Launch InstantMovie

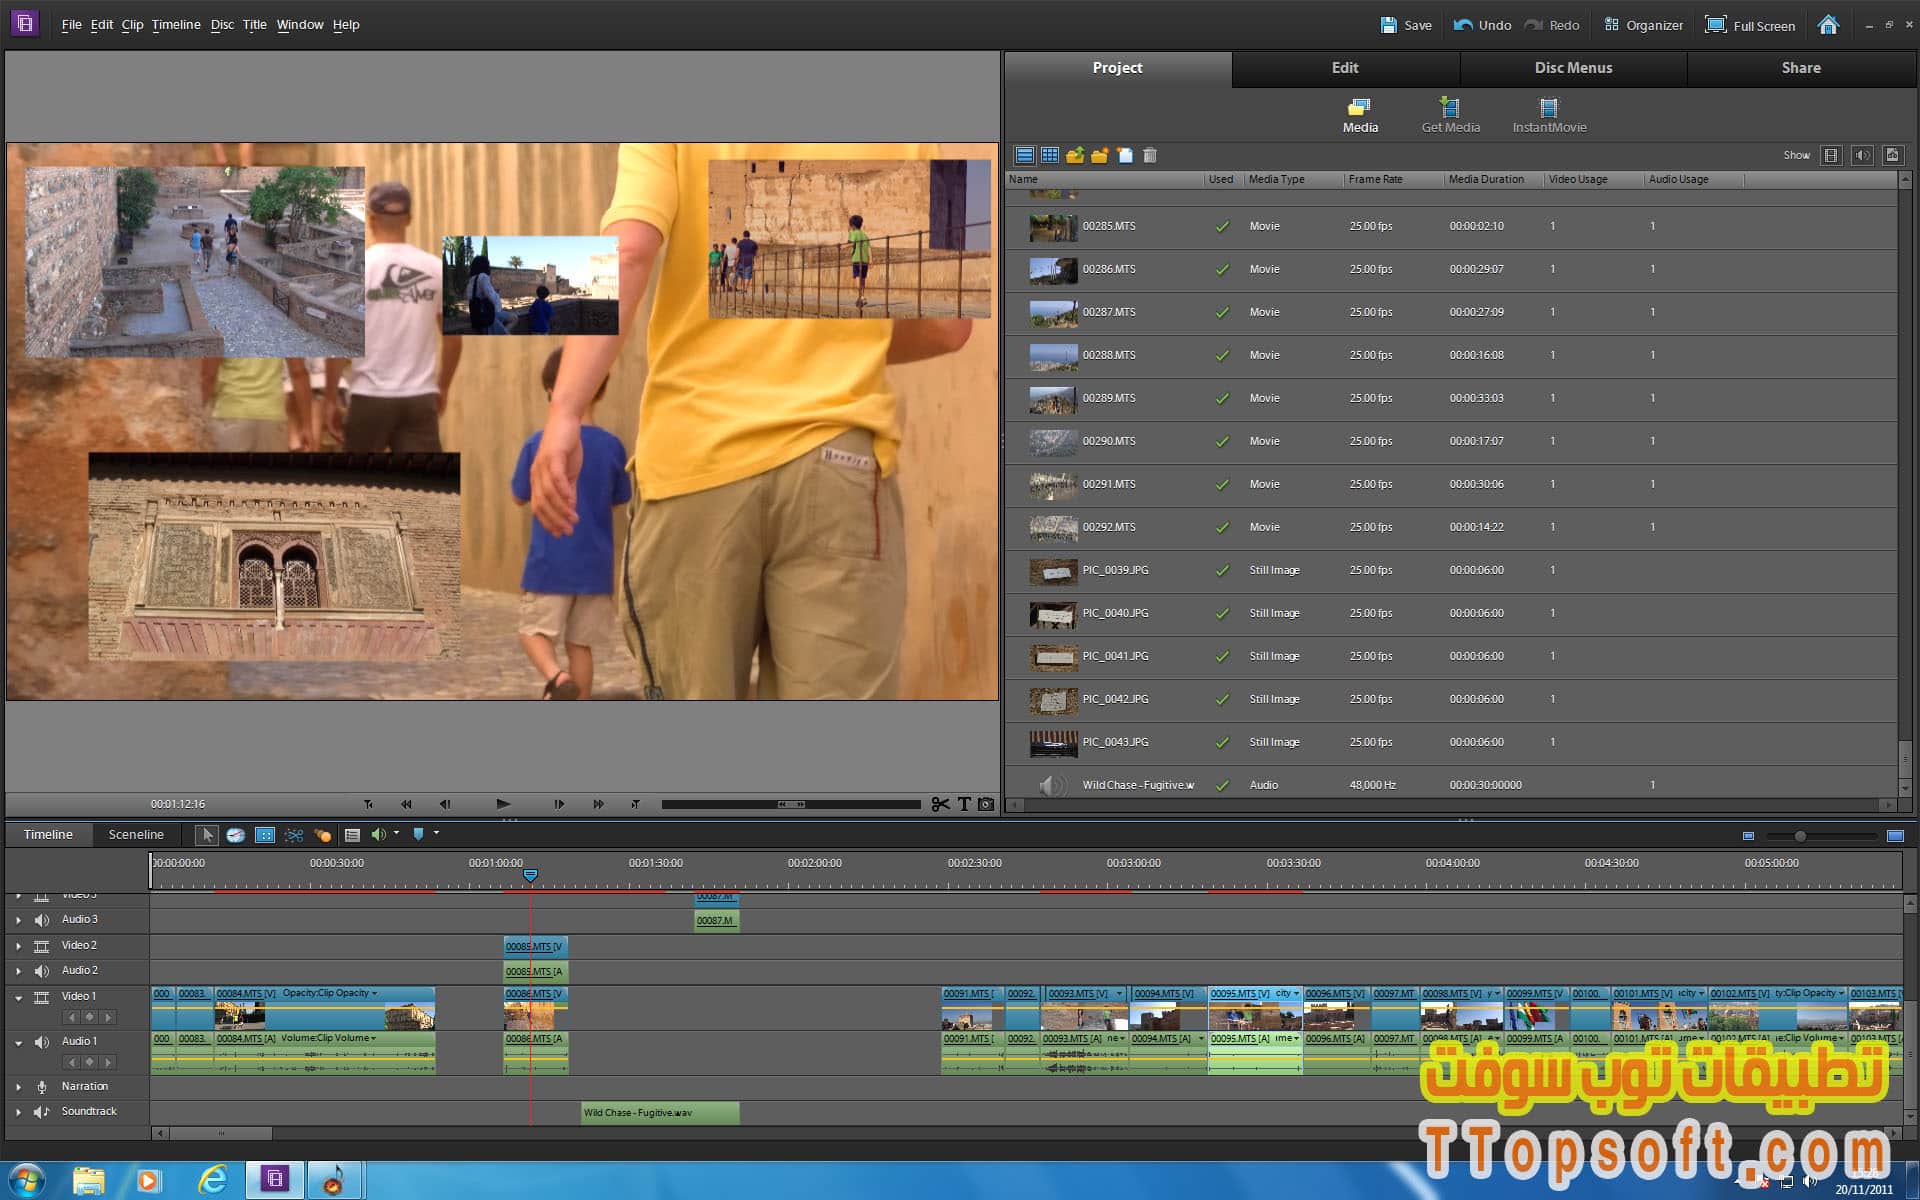[1549, 115]
